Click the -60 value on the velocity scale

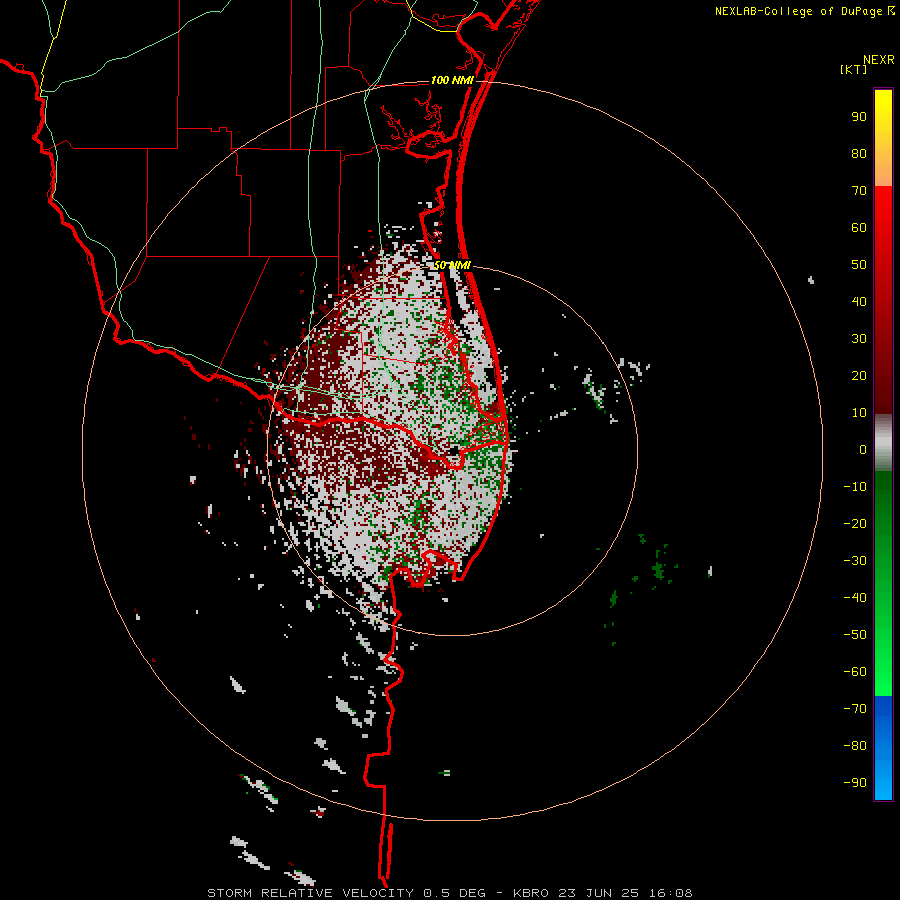point(855,672)
